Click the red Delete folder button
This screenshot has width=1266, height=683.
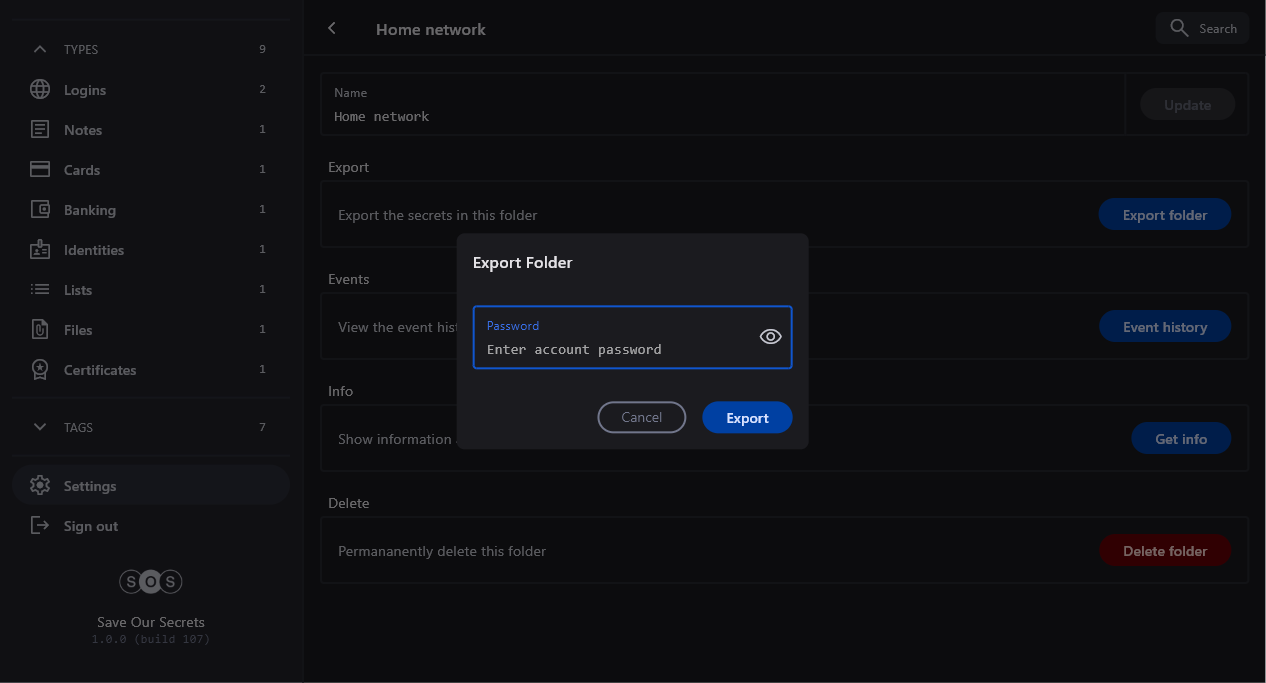coord(1164,551)
